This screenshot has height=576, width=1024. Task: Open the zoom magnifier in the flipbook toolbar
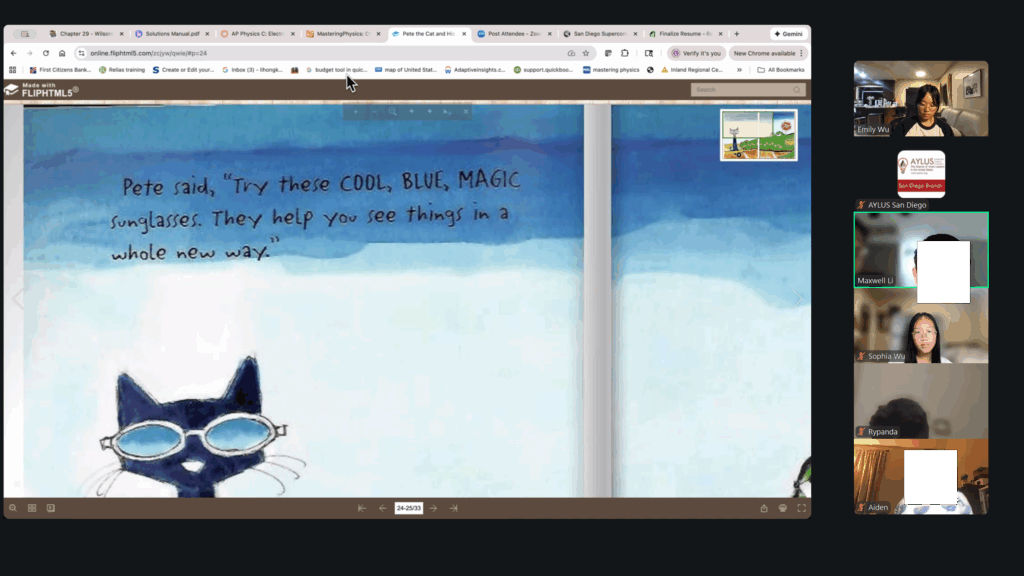(13, 508)
